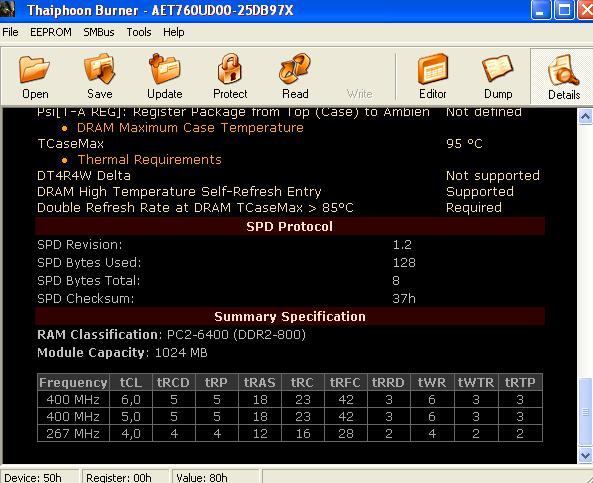Click the Thaiphoon Burner title bar icon

7,9
